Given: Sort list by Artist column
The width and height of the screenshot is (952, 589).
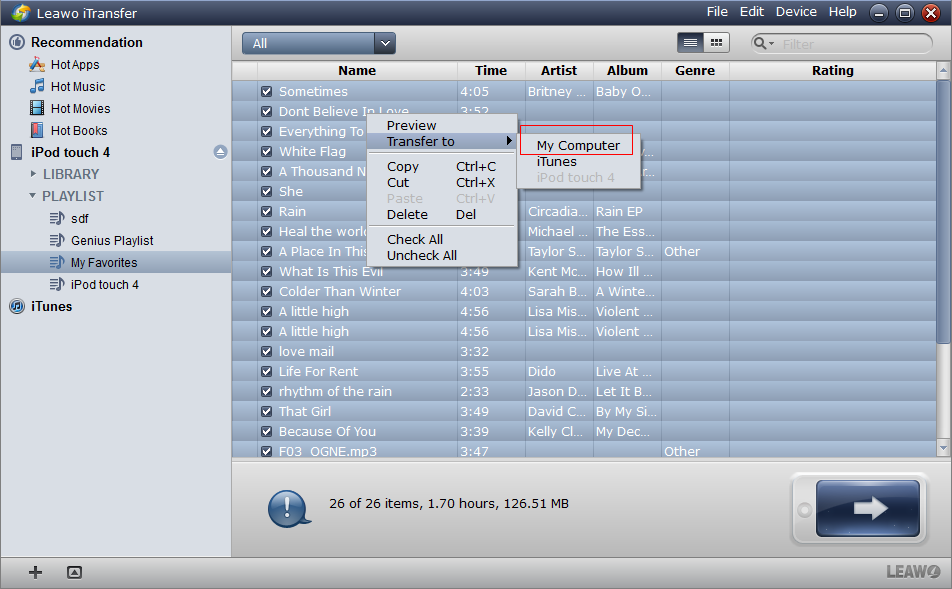Looking at the screenshot, I should pos(559,70).
